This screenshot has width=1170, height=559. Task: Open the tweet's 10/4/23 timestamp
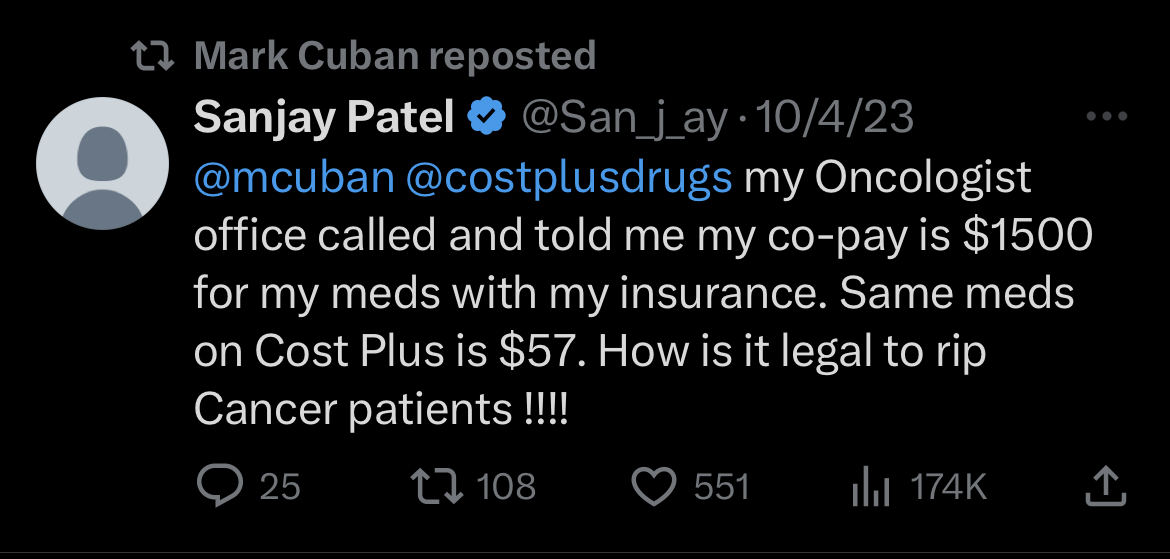(834, 118)
